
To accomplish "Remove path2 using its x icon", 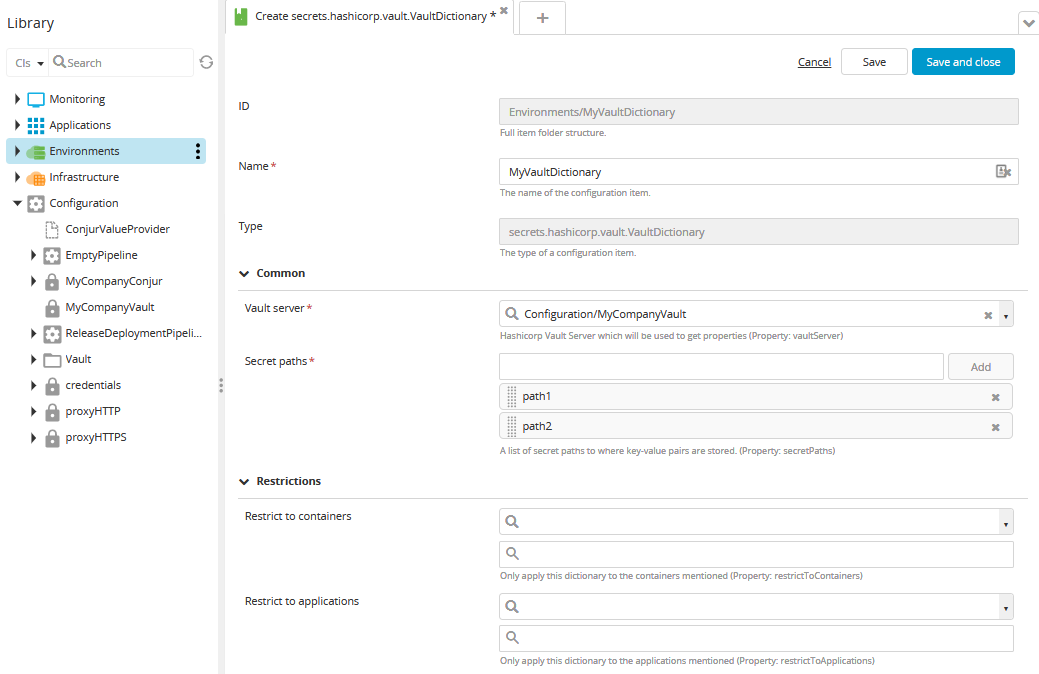I will click(995, 427).
